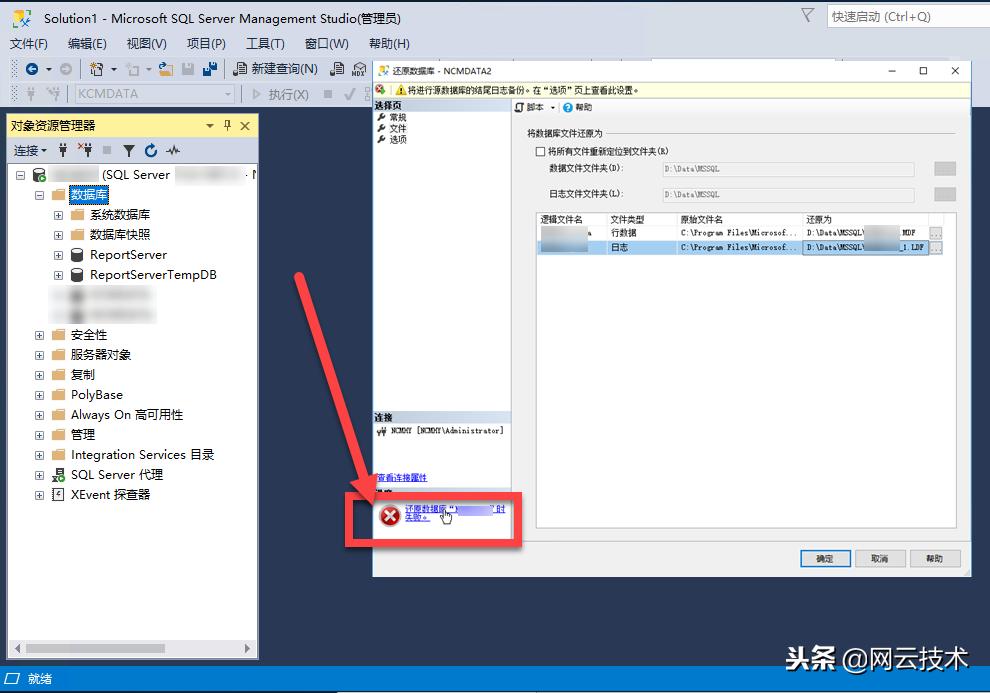Expand the 安全性 tree node
The width and height of the screenshot is (990, 693).
tap(38, 335)
